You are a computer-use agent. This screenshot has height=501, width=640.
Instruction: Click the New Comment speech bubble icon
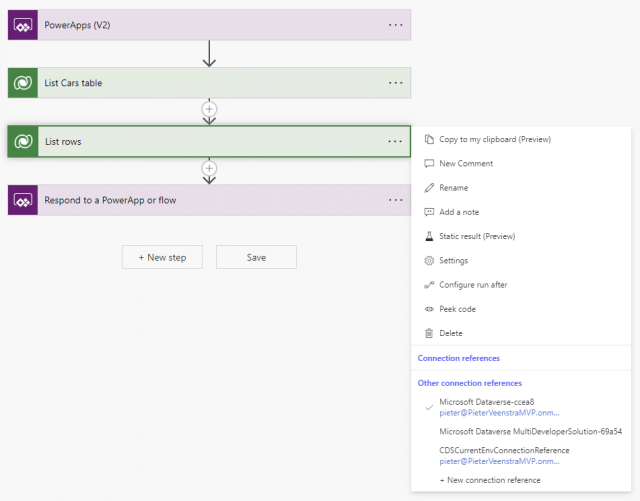pos(429,164)
